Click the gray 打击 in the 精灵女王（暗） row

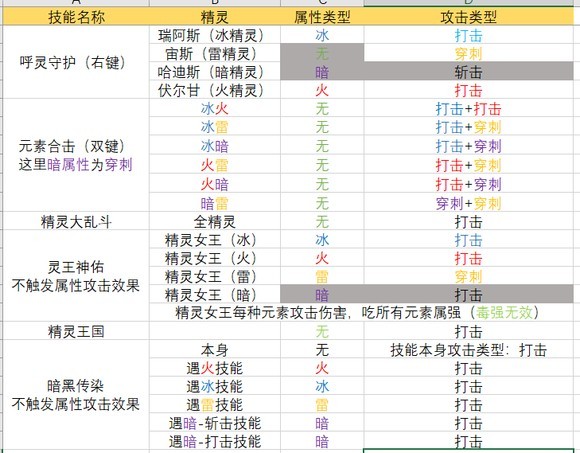click(x=468, y=294)
